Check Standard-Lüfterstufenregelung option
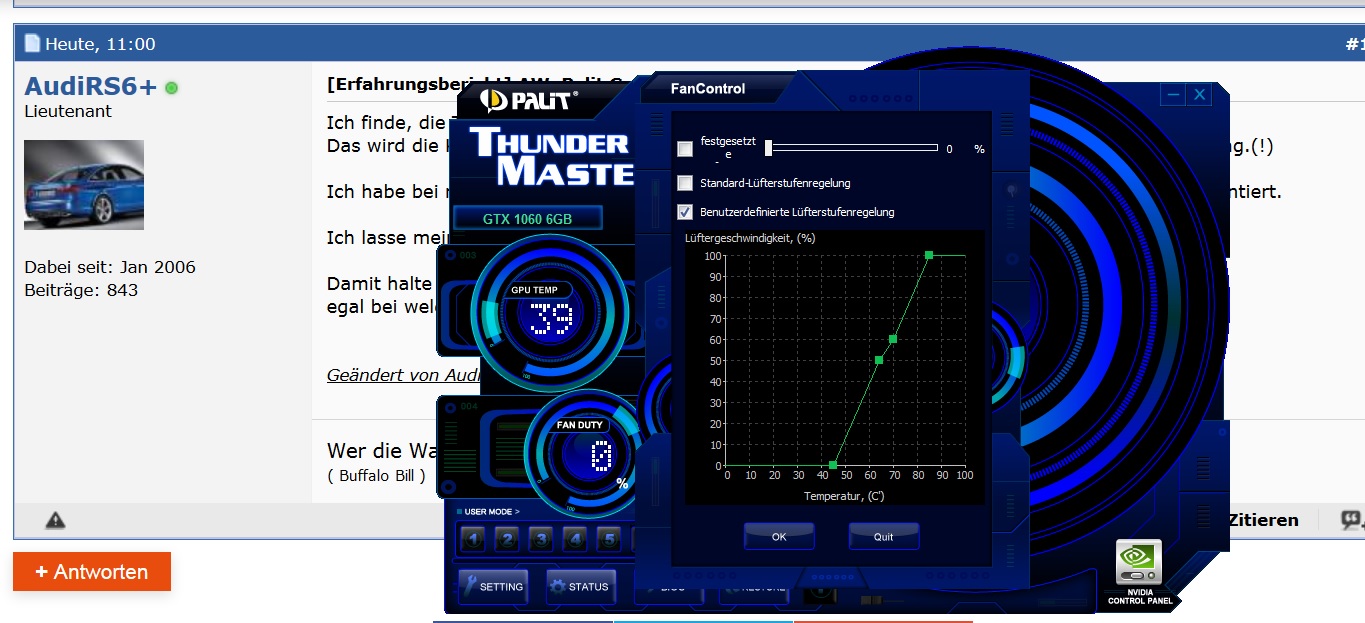This screenshot has width=1365, height=623. [685, 183]
